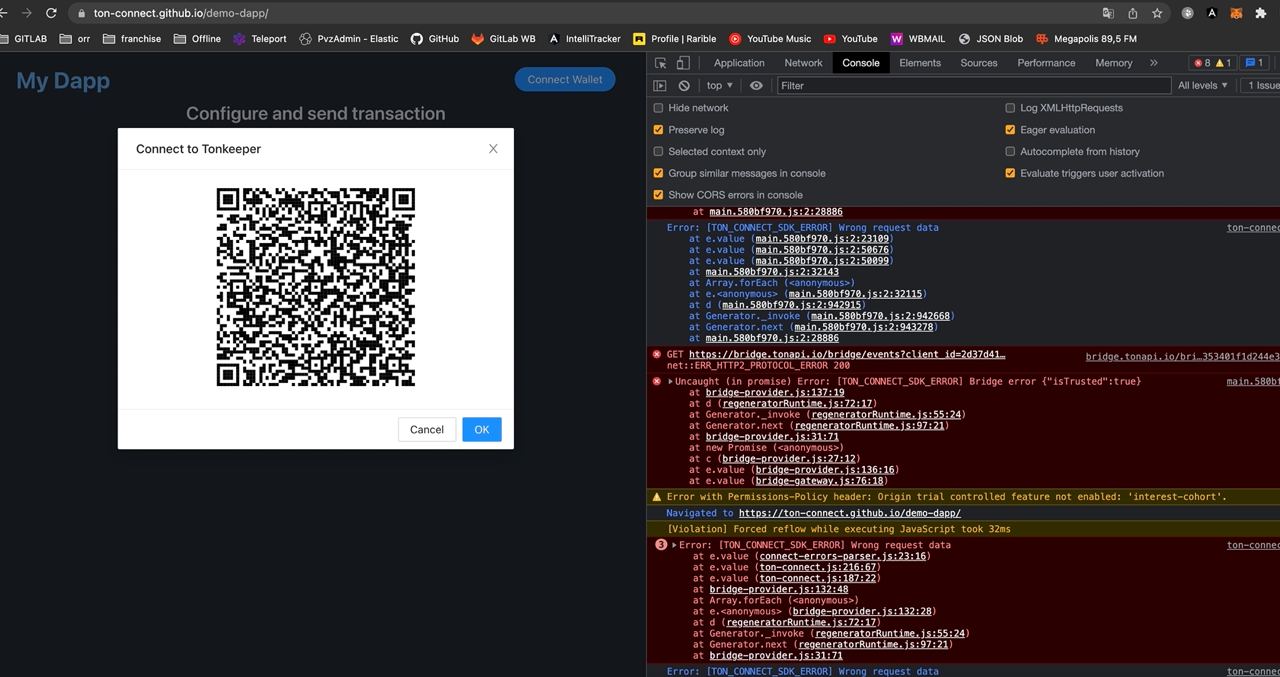
Task: Open the gray round extension icon
Action: (x=1188, y=13)
